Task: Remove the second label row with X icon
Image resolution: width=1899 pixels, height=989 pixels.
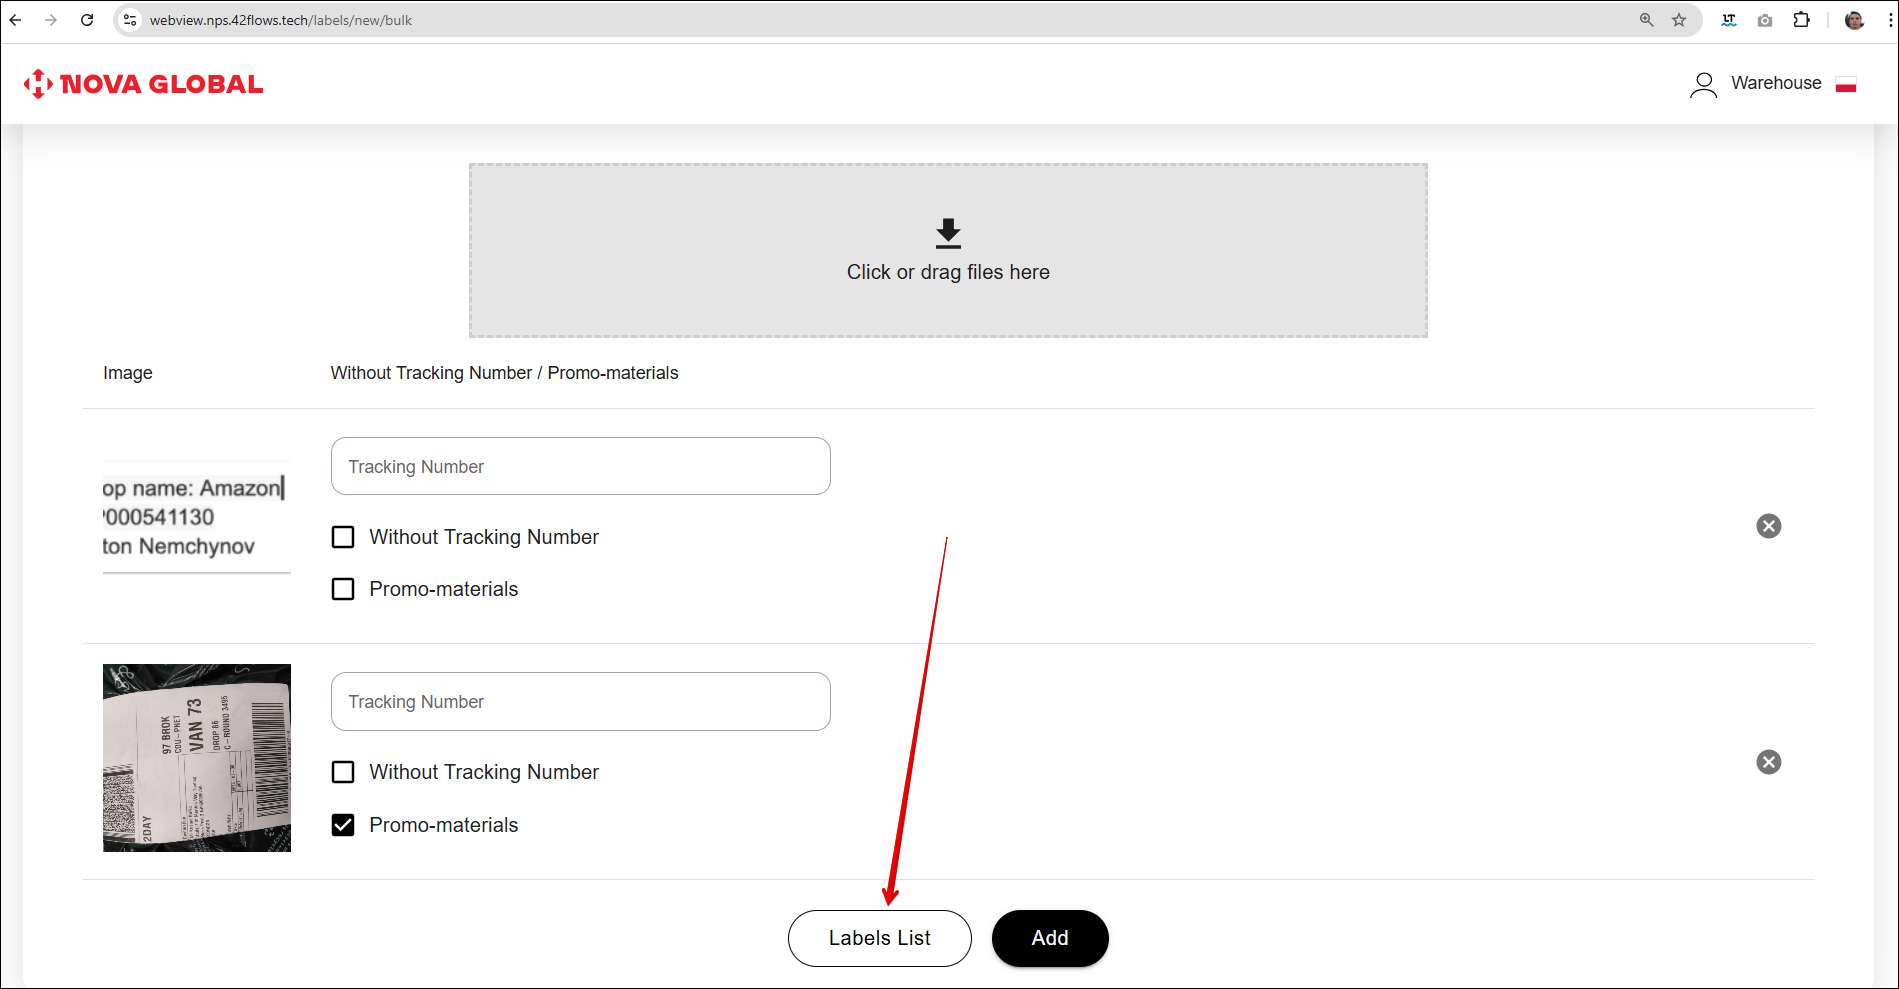Action: click(x=1768, y=762)
